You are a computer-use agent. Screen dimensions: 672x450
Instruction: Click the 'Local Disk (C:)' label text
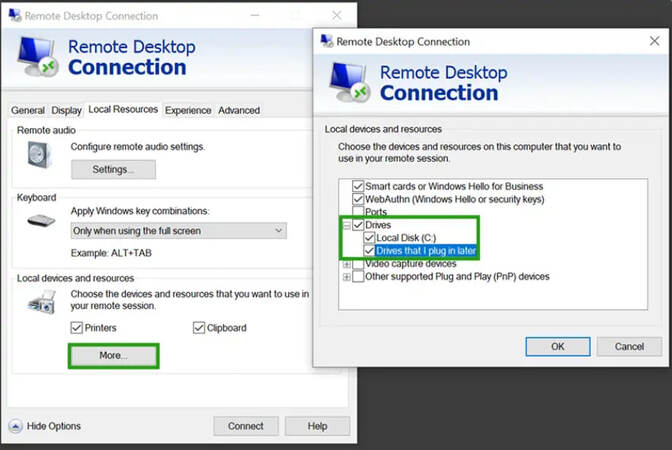click(406, 238)
